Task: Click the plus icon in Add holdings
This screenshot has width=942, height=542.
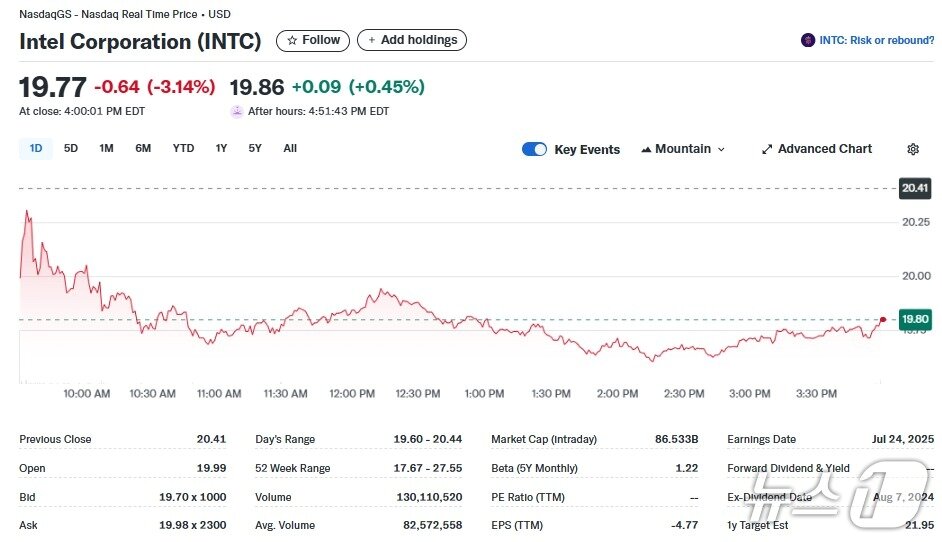Action: [372, 41]
